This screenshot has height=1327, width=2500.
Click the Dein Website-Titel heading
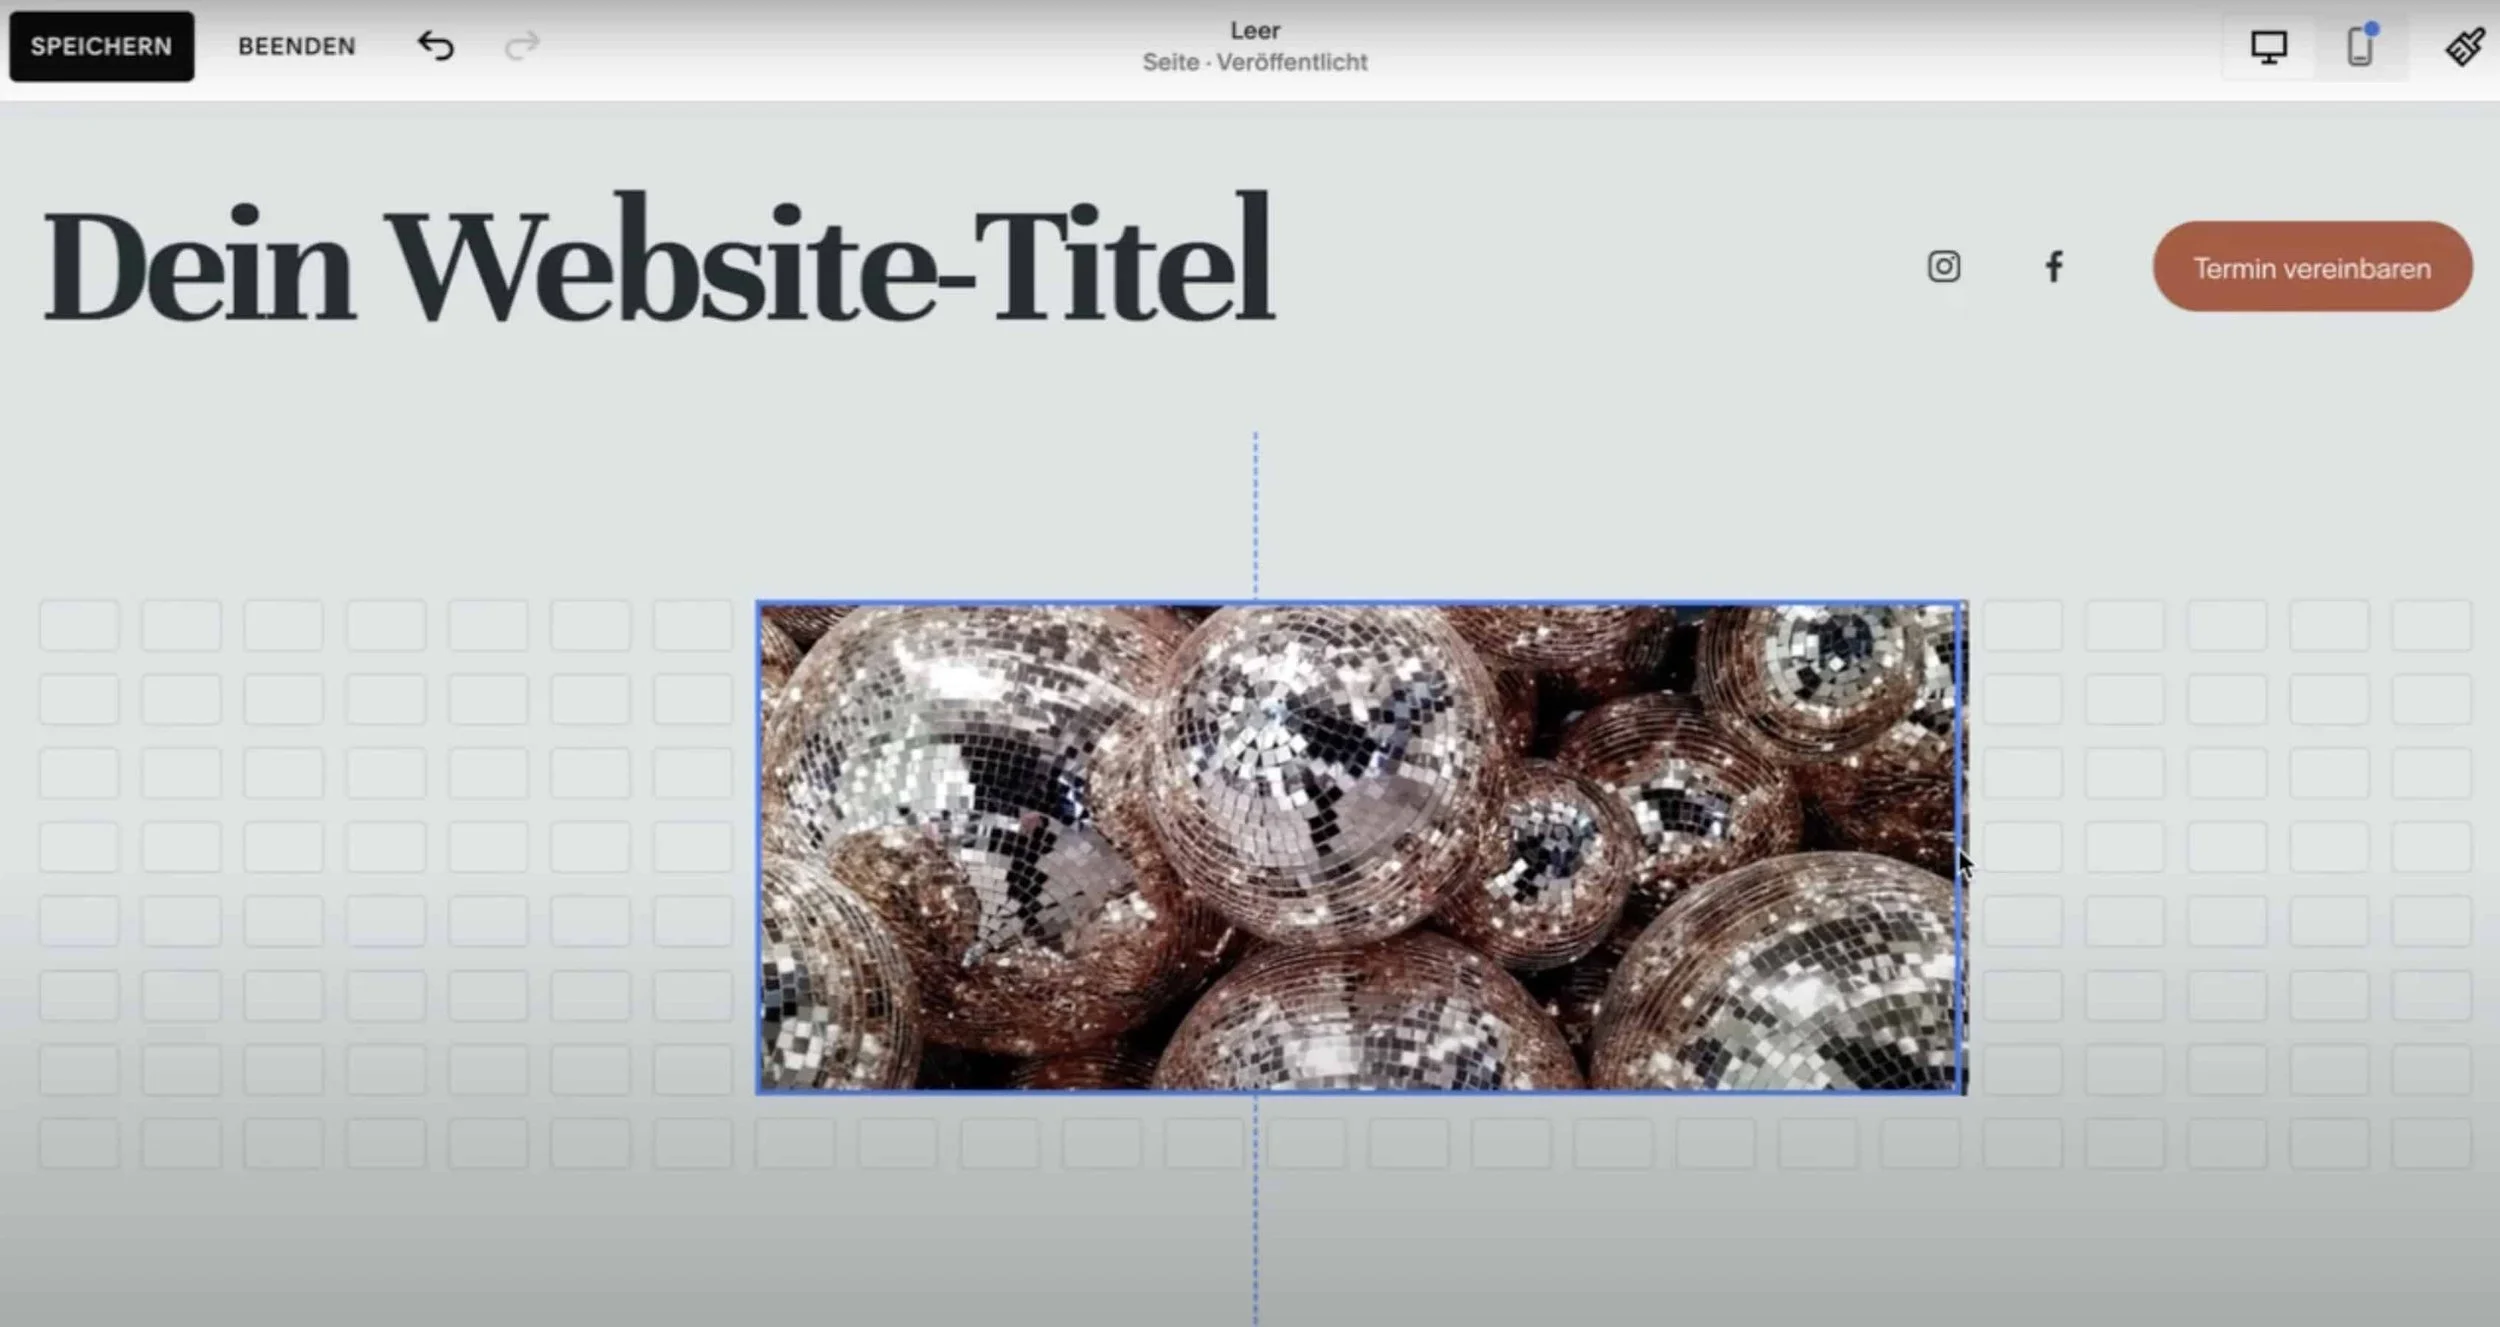(657, 262)
